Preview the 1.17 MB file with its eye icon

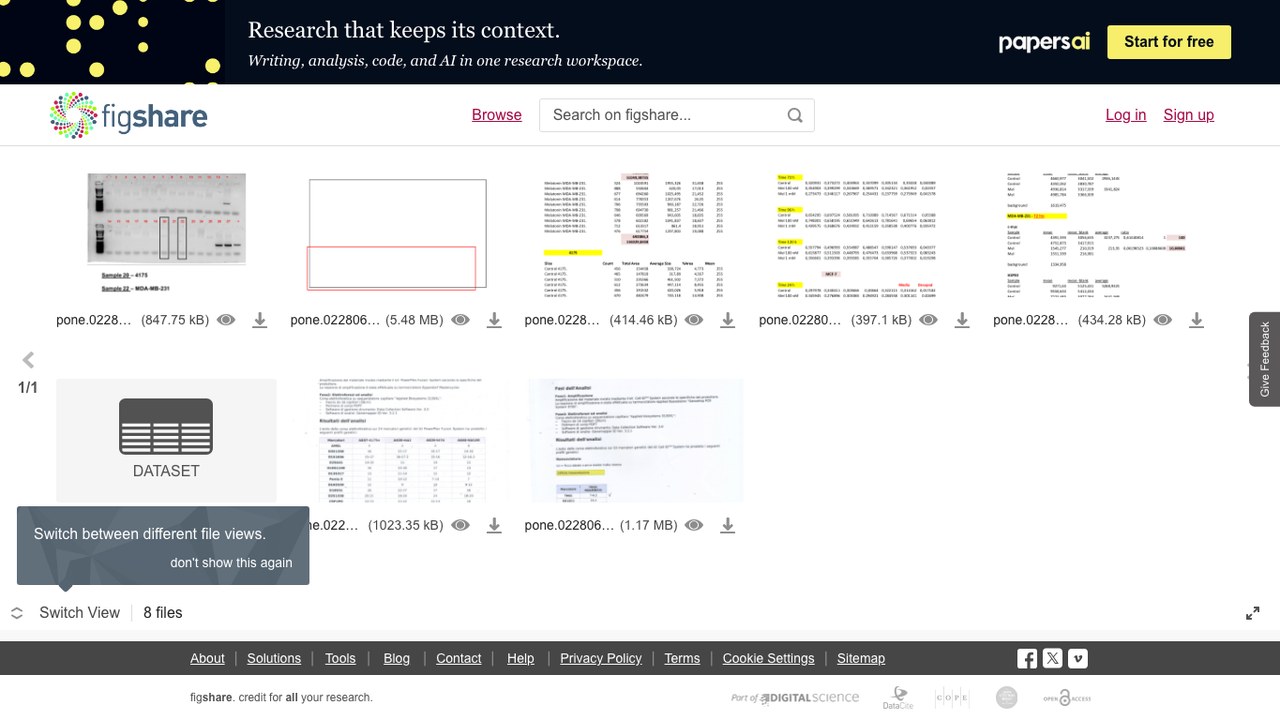click(694, 525)
